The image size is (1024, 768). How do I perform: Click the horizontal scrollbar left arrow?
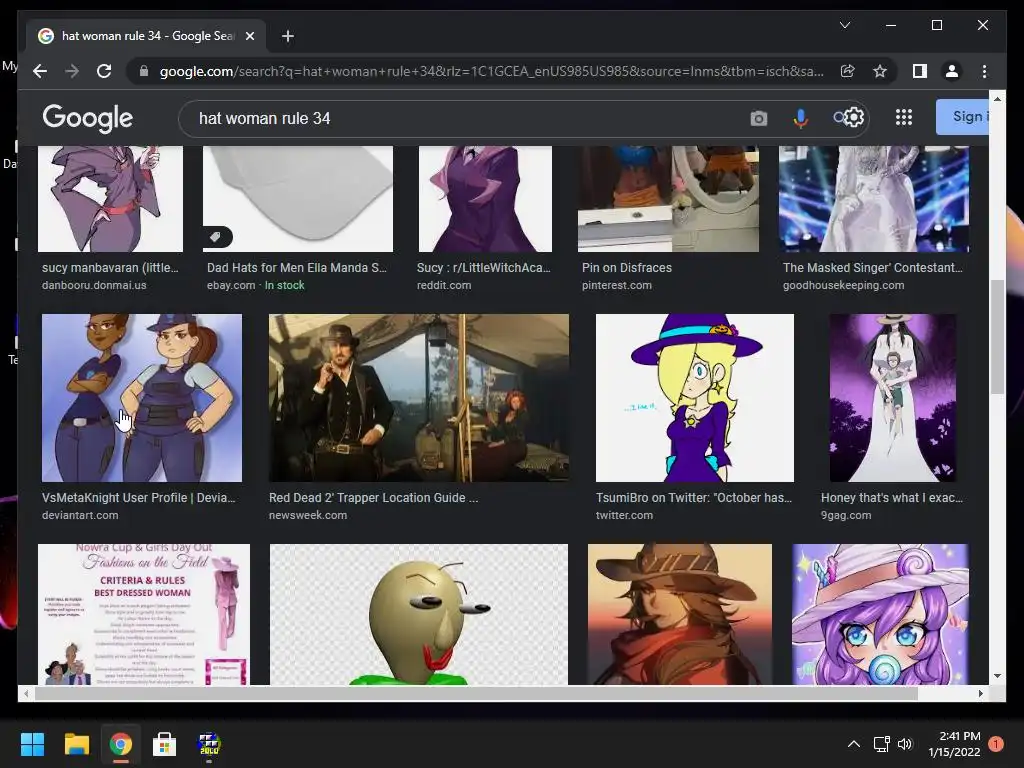[26, 694]
